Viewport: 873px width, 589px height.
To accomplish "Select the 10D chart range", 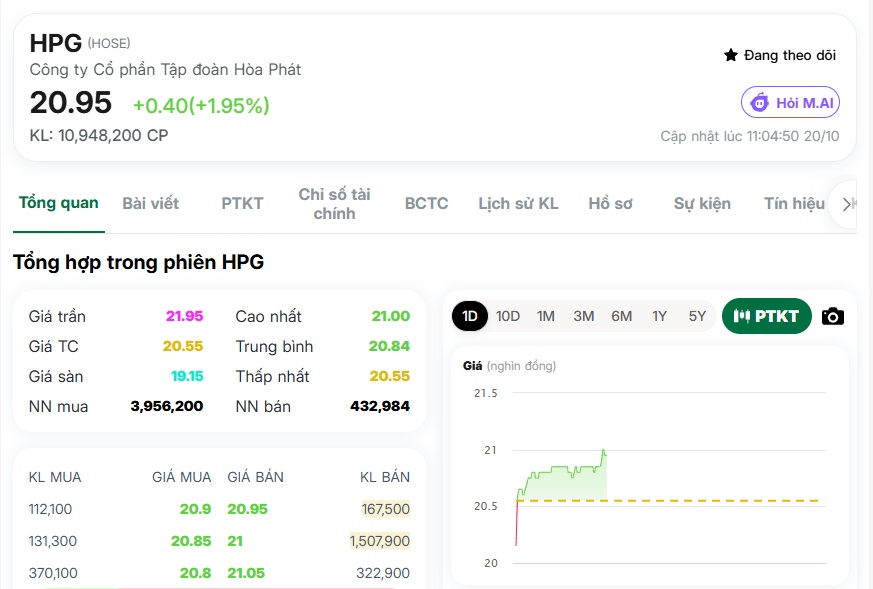I will coord(508,316).
